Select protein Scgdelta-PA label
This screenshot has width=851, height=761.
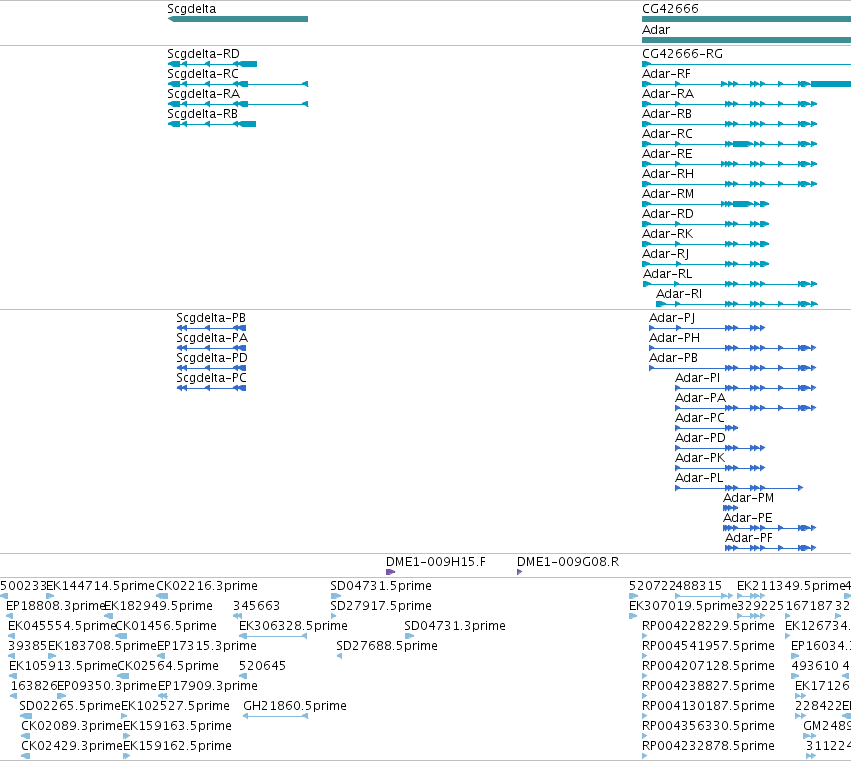pyautogui.click(x=212, y=338)
